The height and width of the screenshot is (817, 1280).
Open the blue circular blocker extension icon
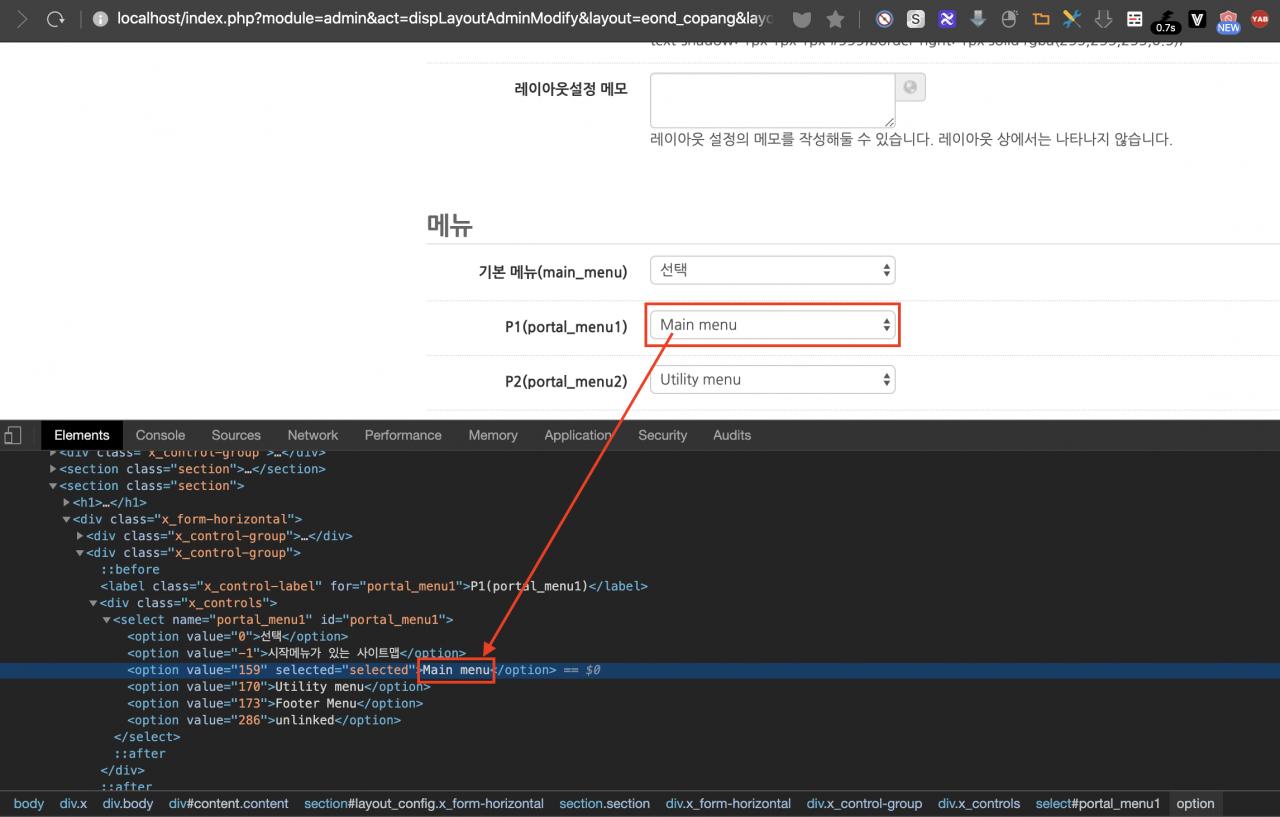coord(884,18)
